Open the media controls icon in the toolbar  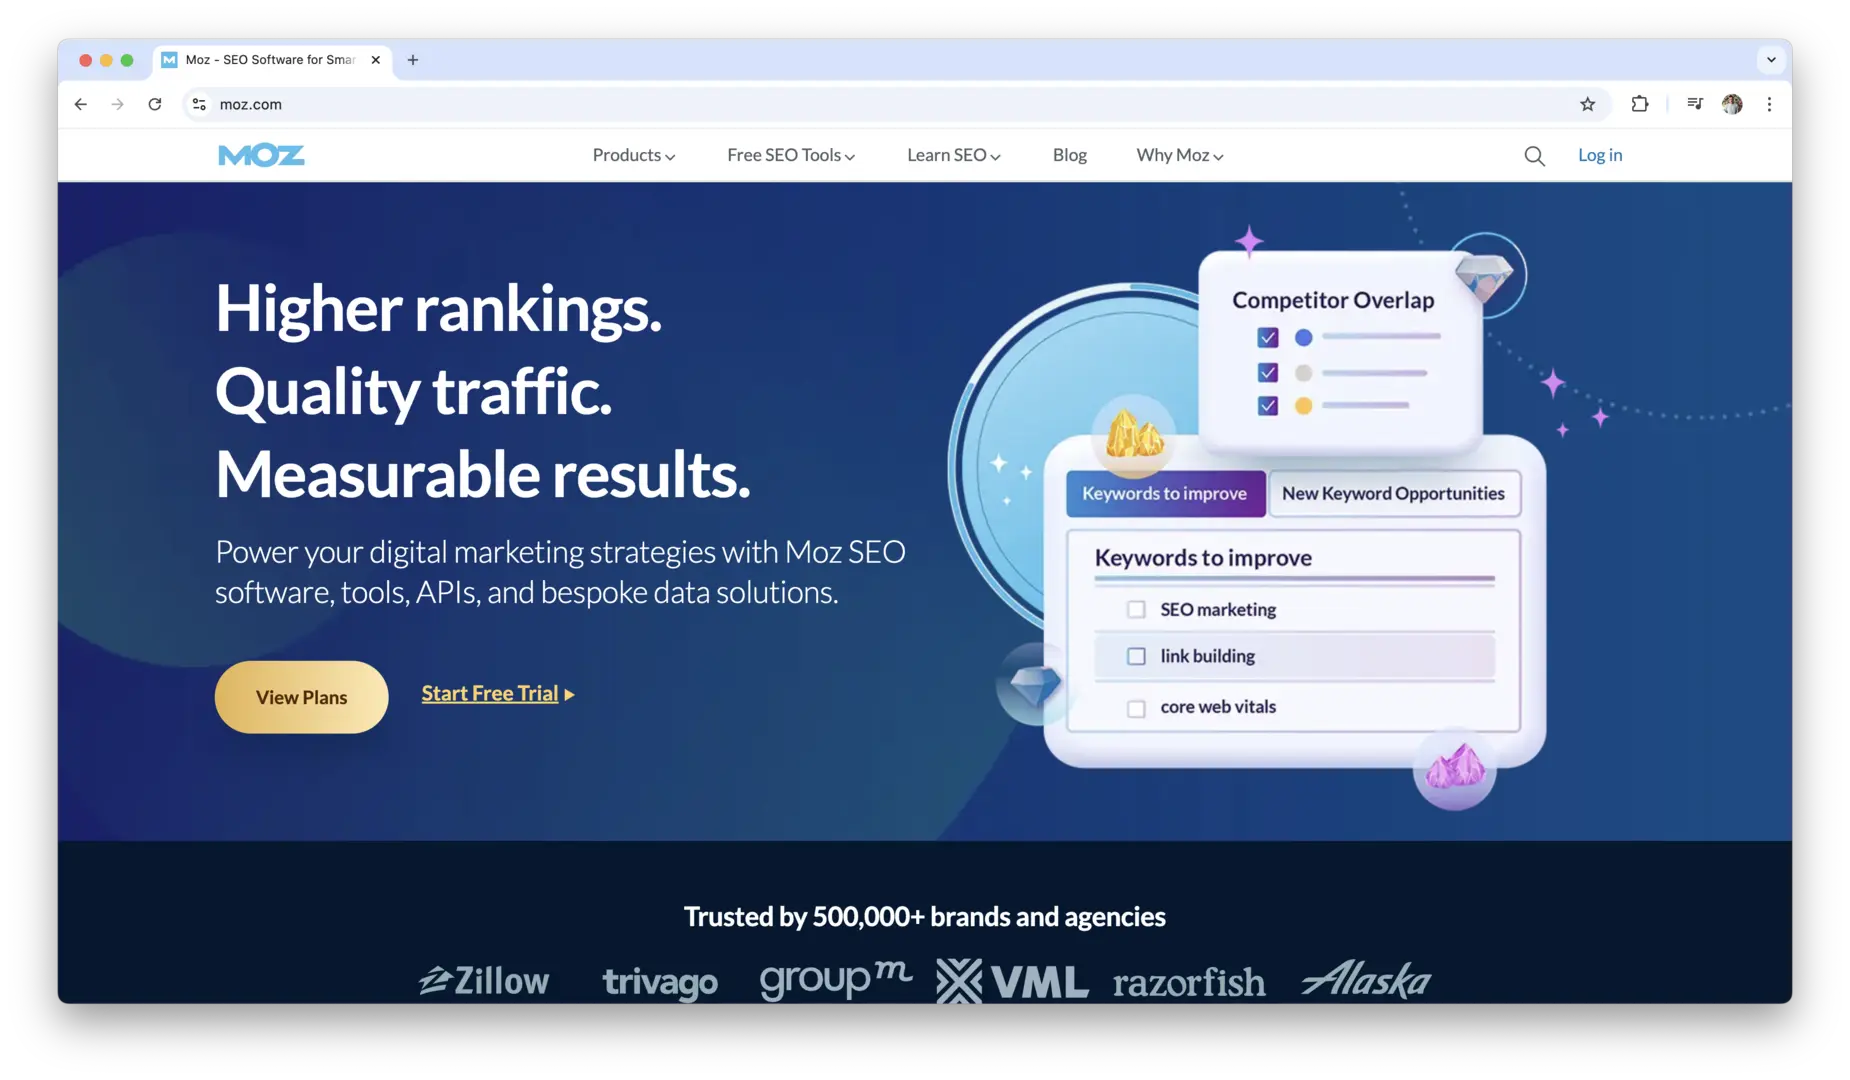click(x=1694, y=104)
